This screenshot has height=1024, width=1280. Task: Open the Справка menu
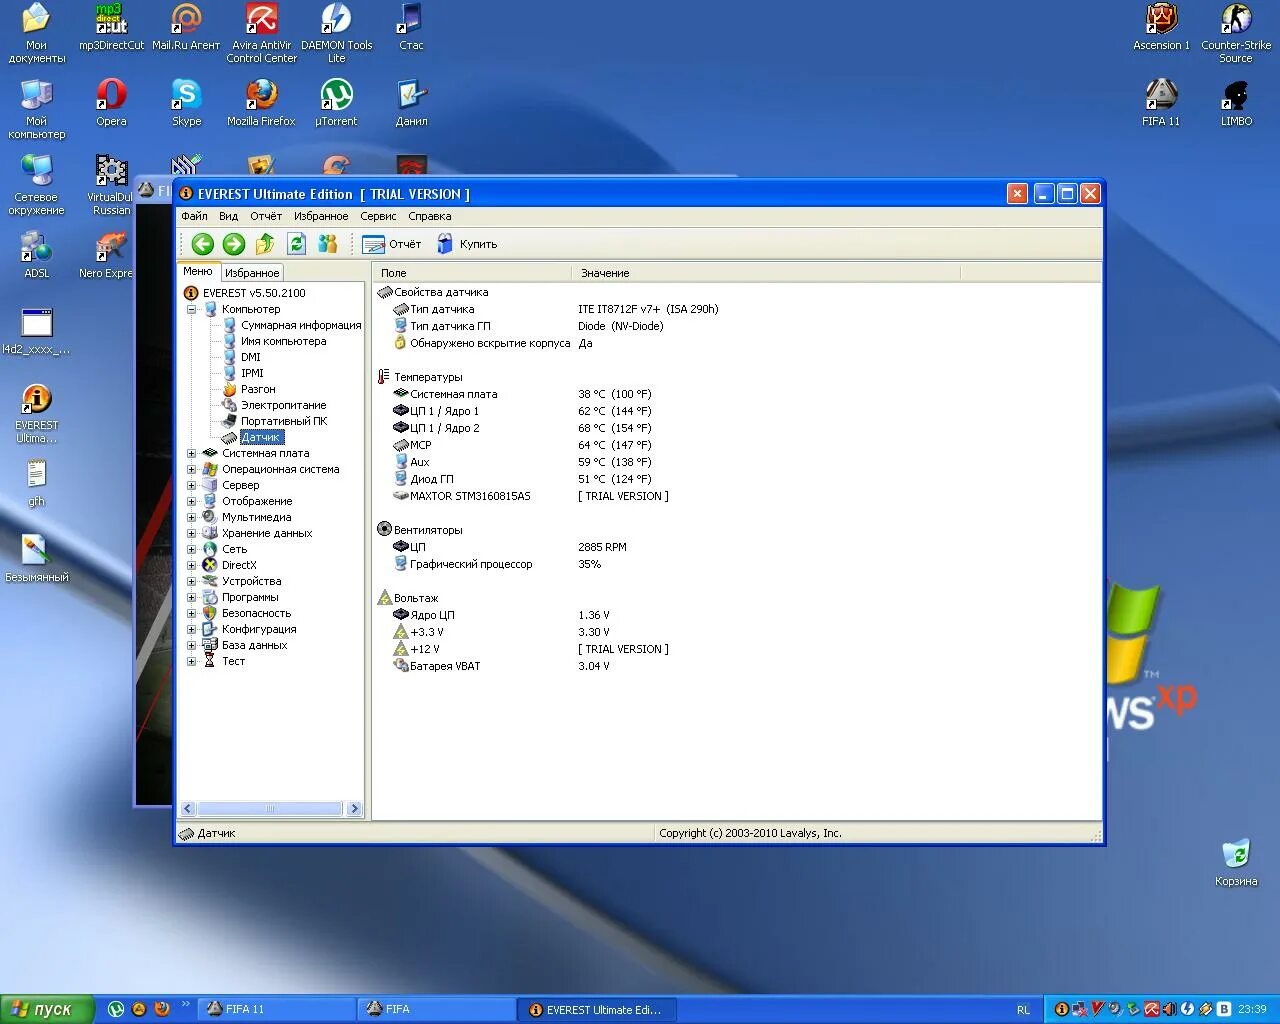click(430, 216)
